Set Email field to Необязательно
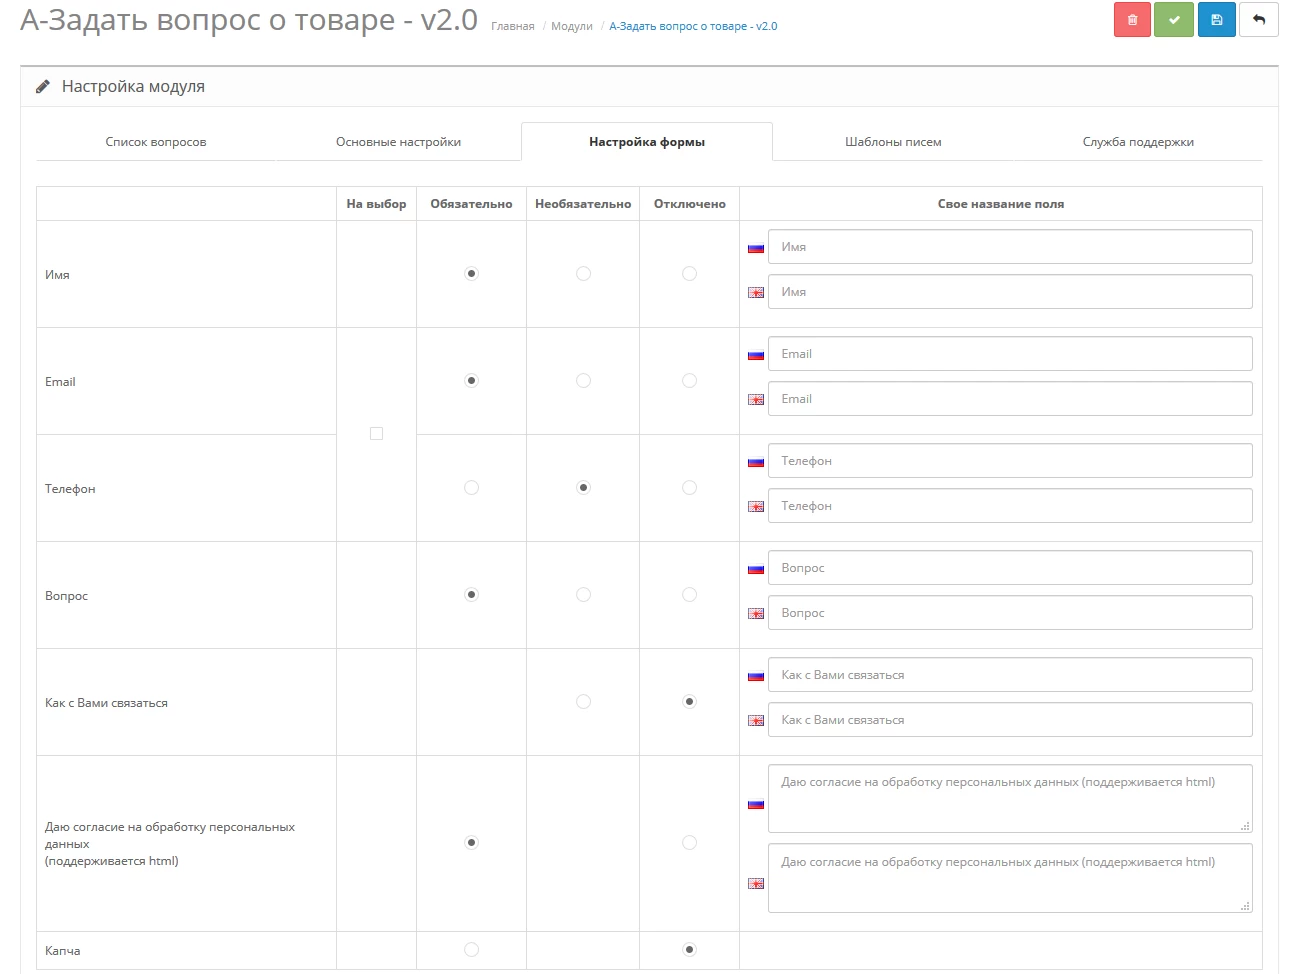Screen dimensions: 1296x974 [x=583, y=380]
